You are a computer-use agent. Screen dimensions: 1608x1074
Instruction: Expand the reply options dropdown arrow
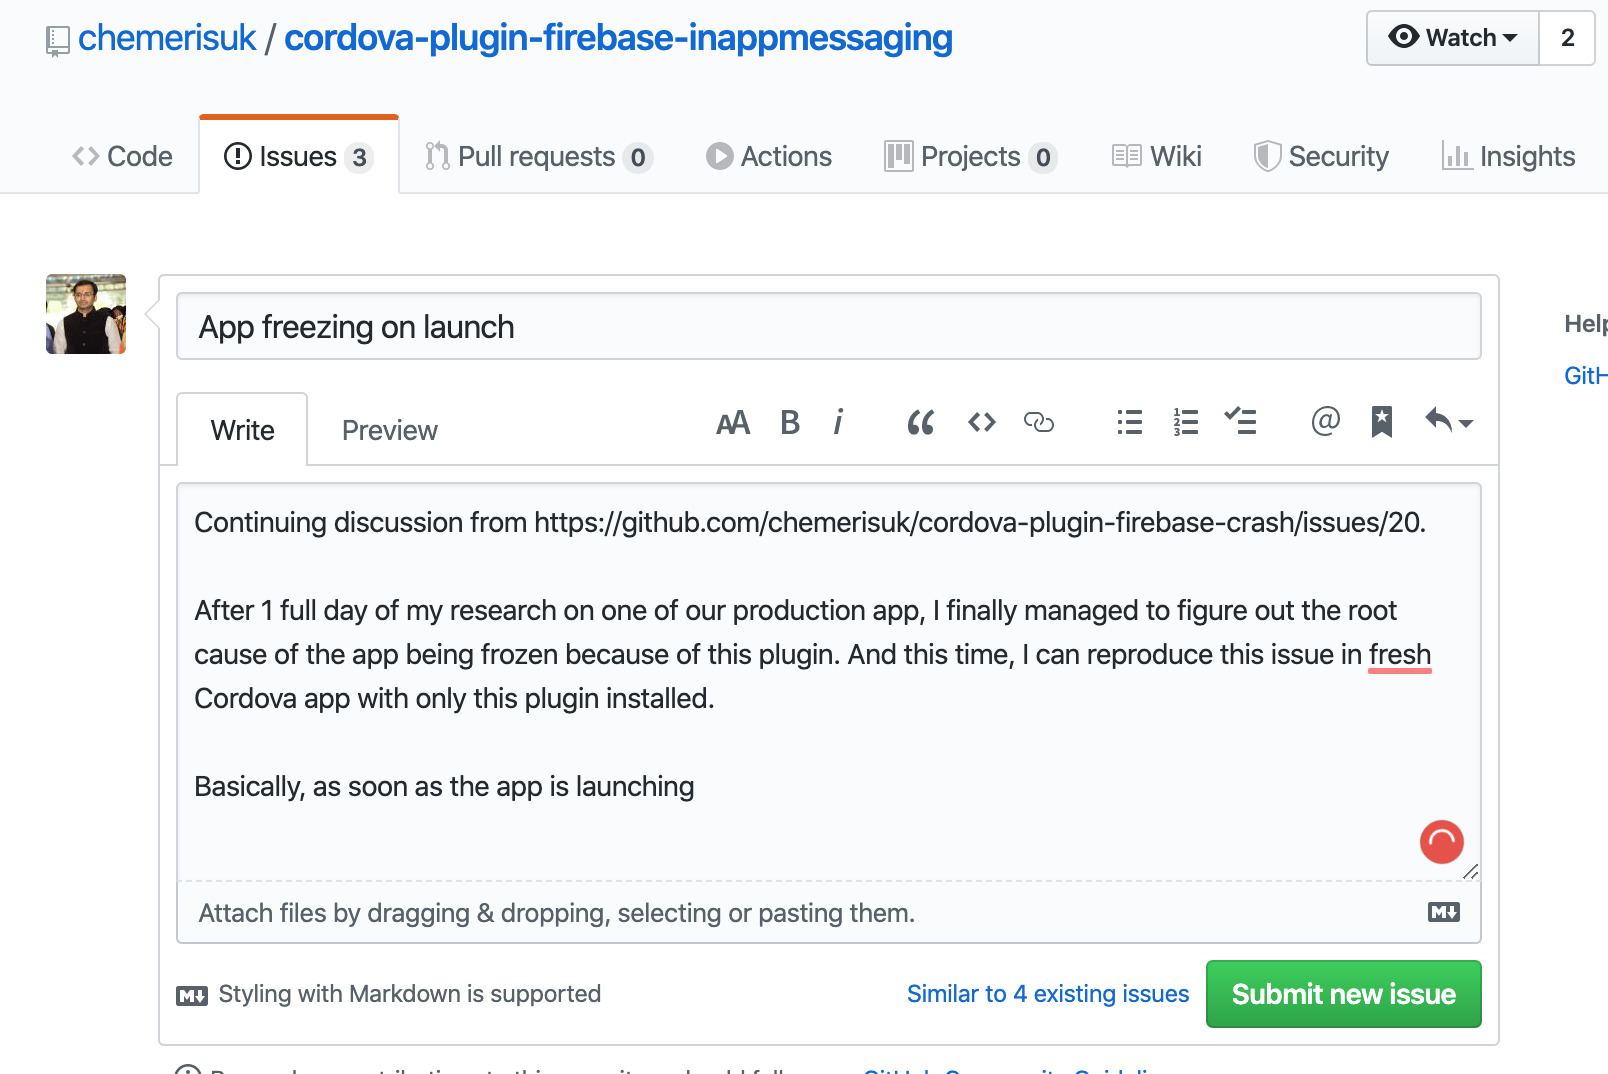[1464, 422]
